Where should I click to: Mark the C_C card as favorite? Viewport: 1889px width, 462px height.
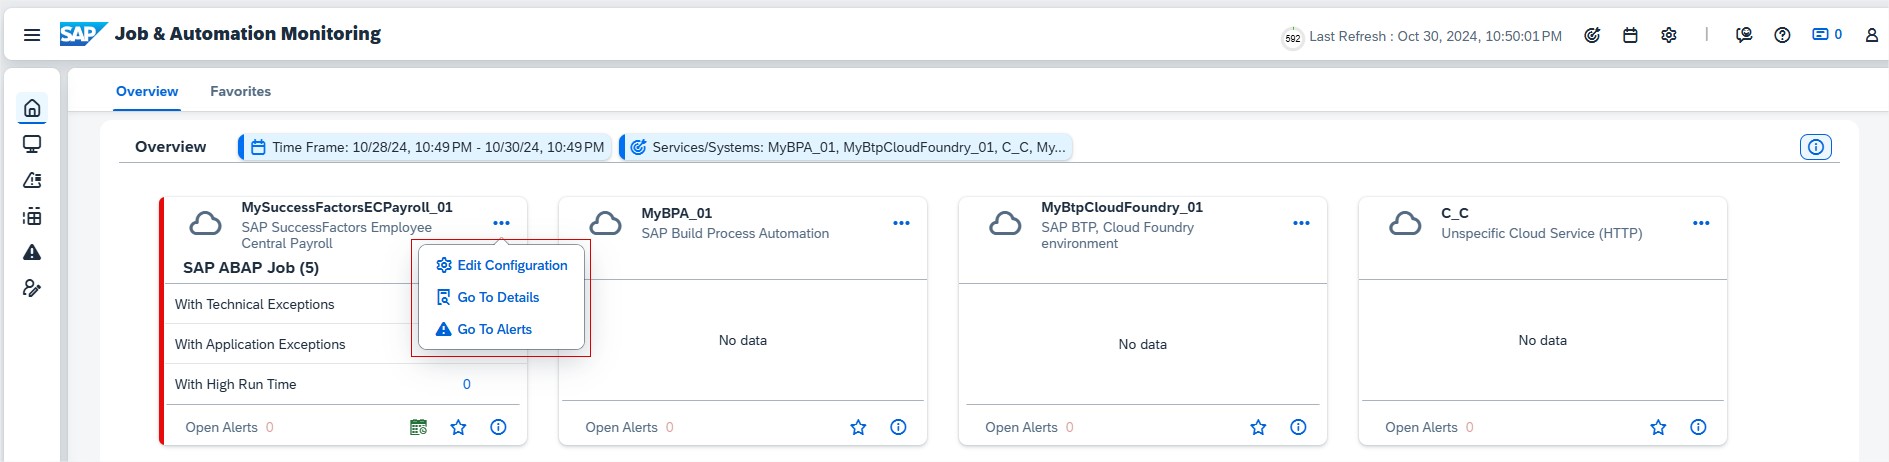(1658, 427)
